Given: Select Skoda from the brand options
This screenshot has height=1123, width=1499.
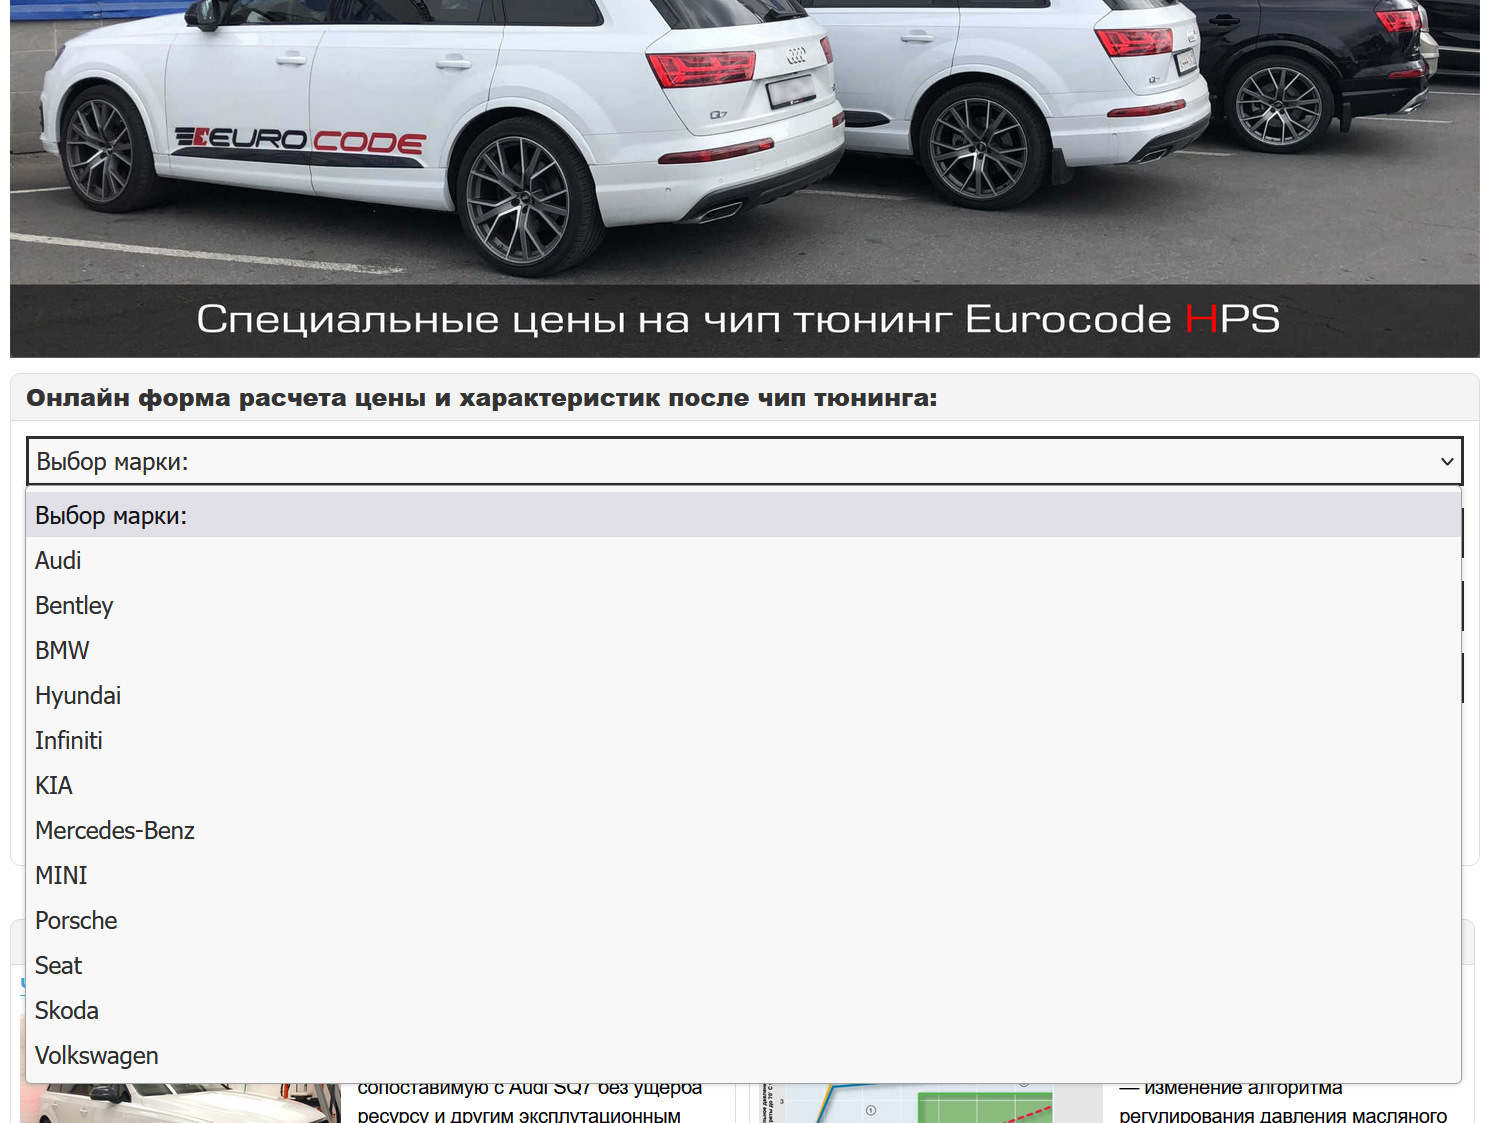Looking at the screenshot, I should click(x=66, y=1010).
